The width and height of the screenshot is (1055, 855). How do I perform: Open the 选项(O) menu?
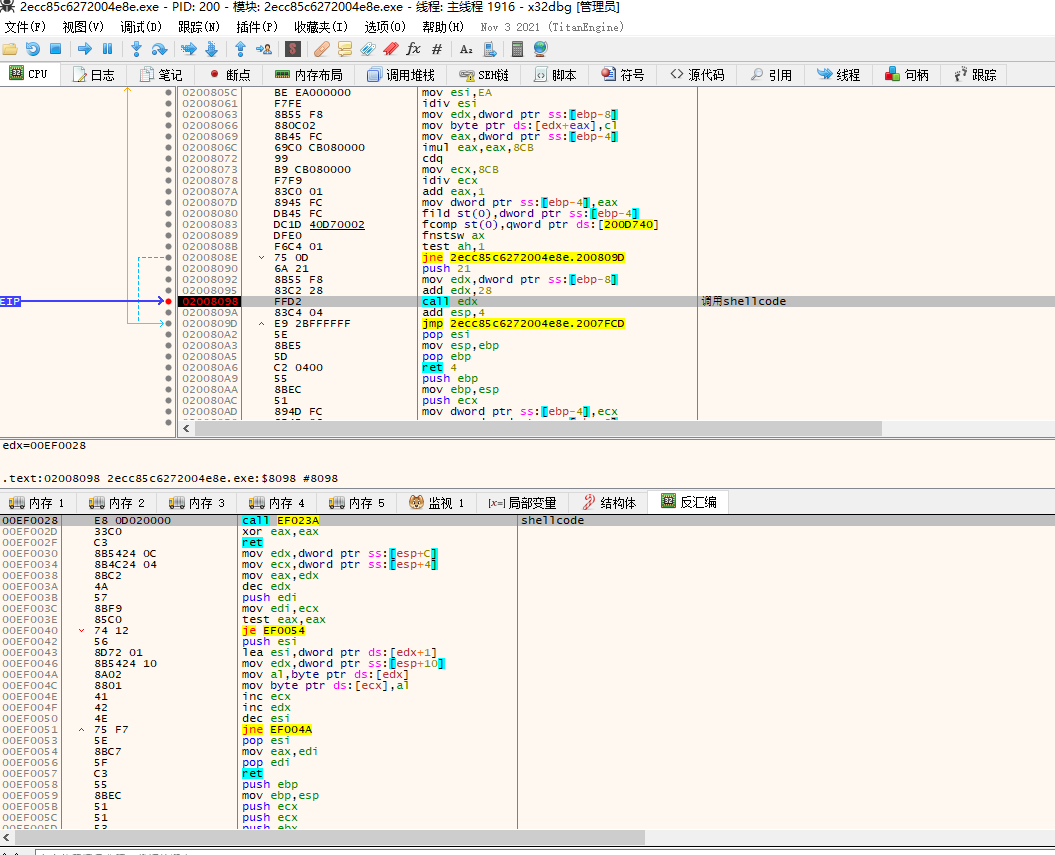(x=385, y=27)
